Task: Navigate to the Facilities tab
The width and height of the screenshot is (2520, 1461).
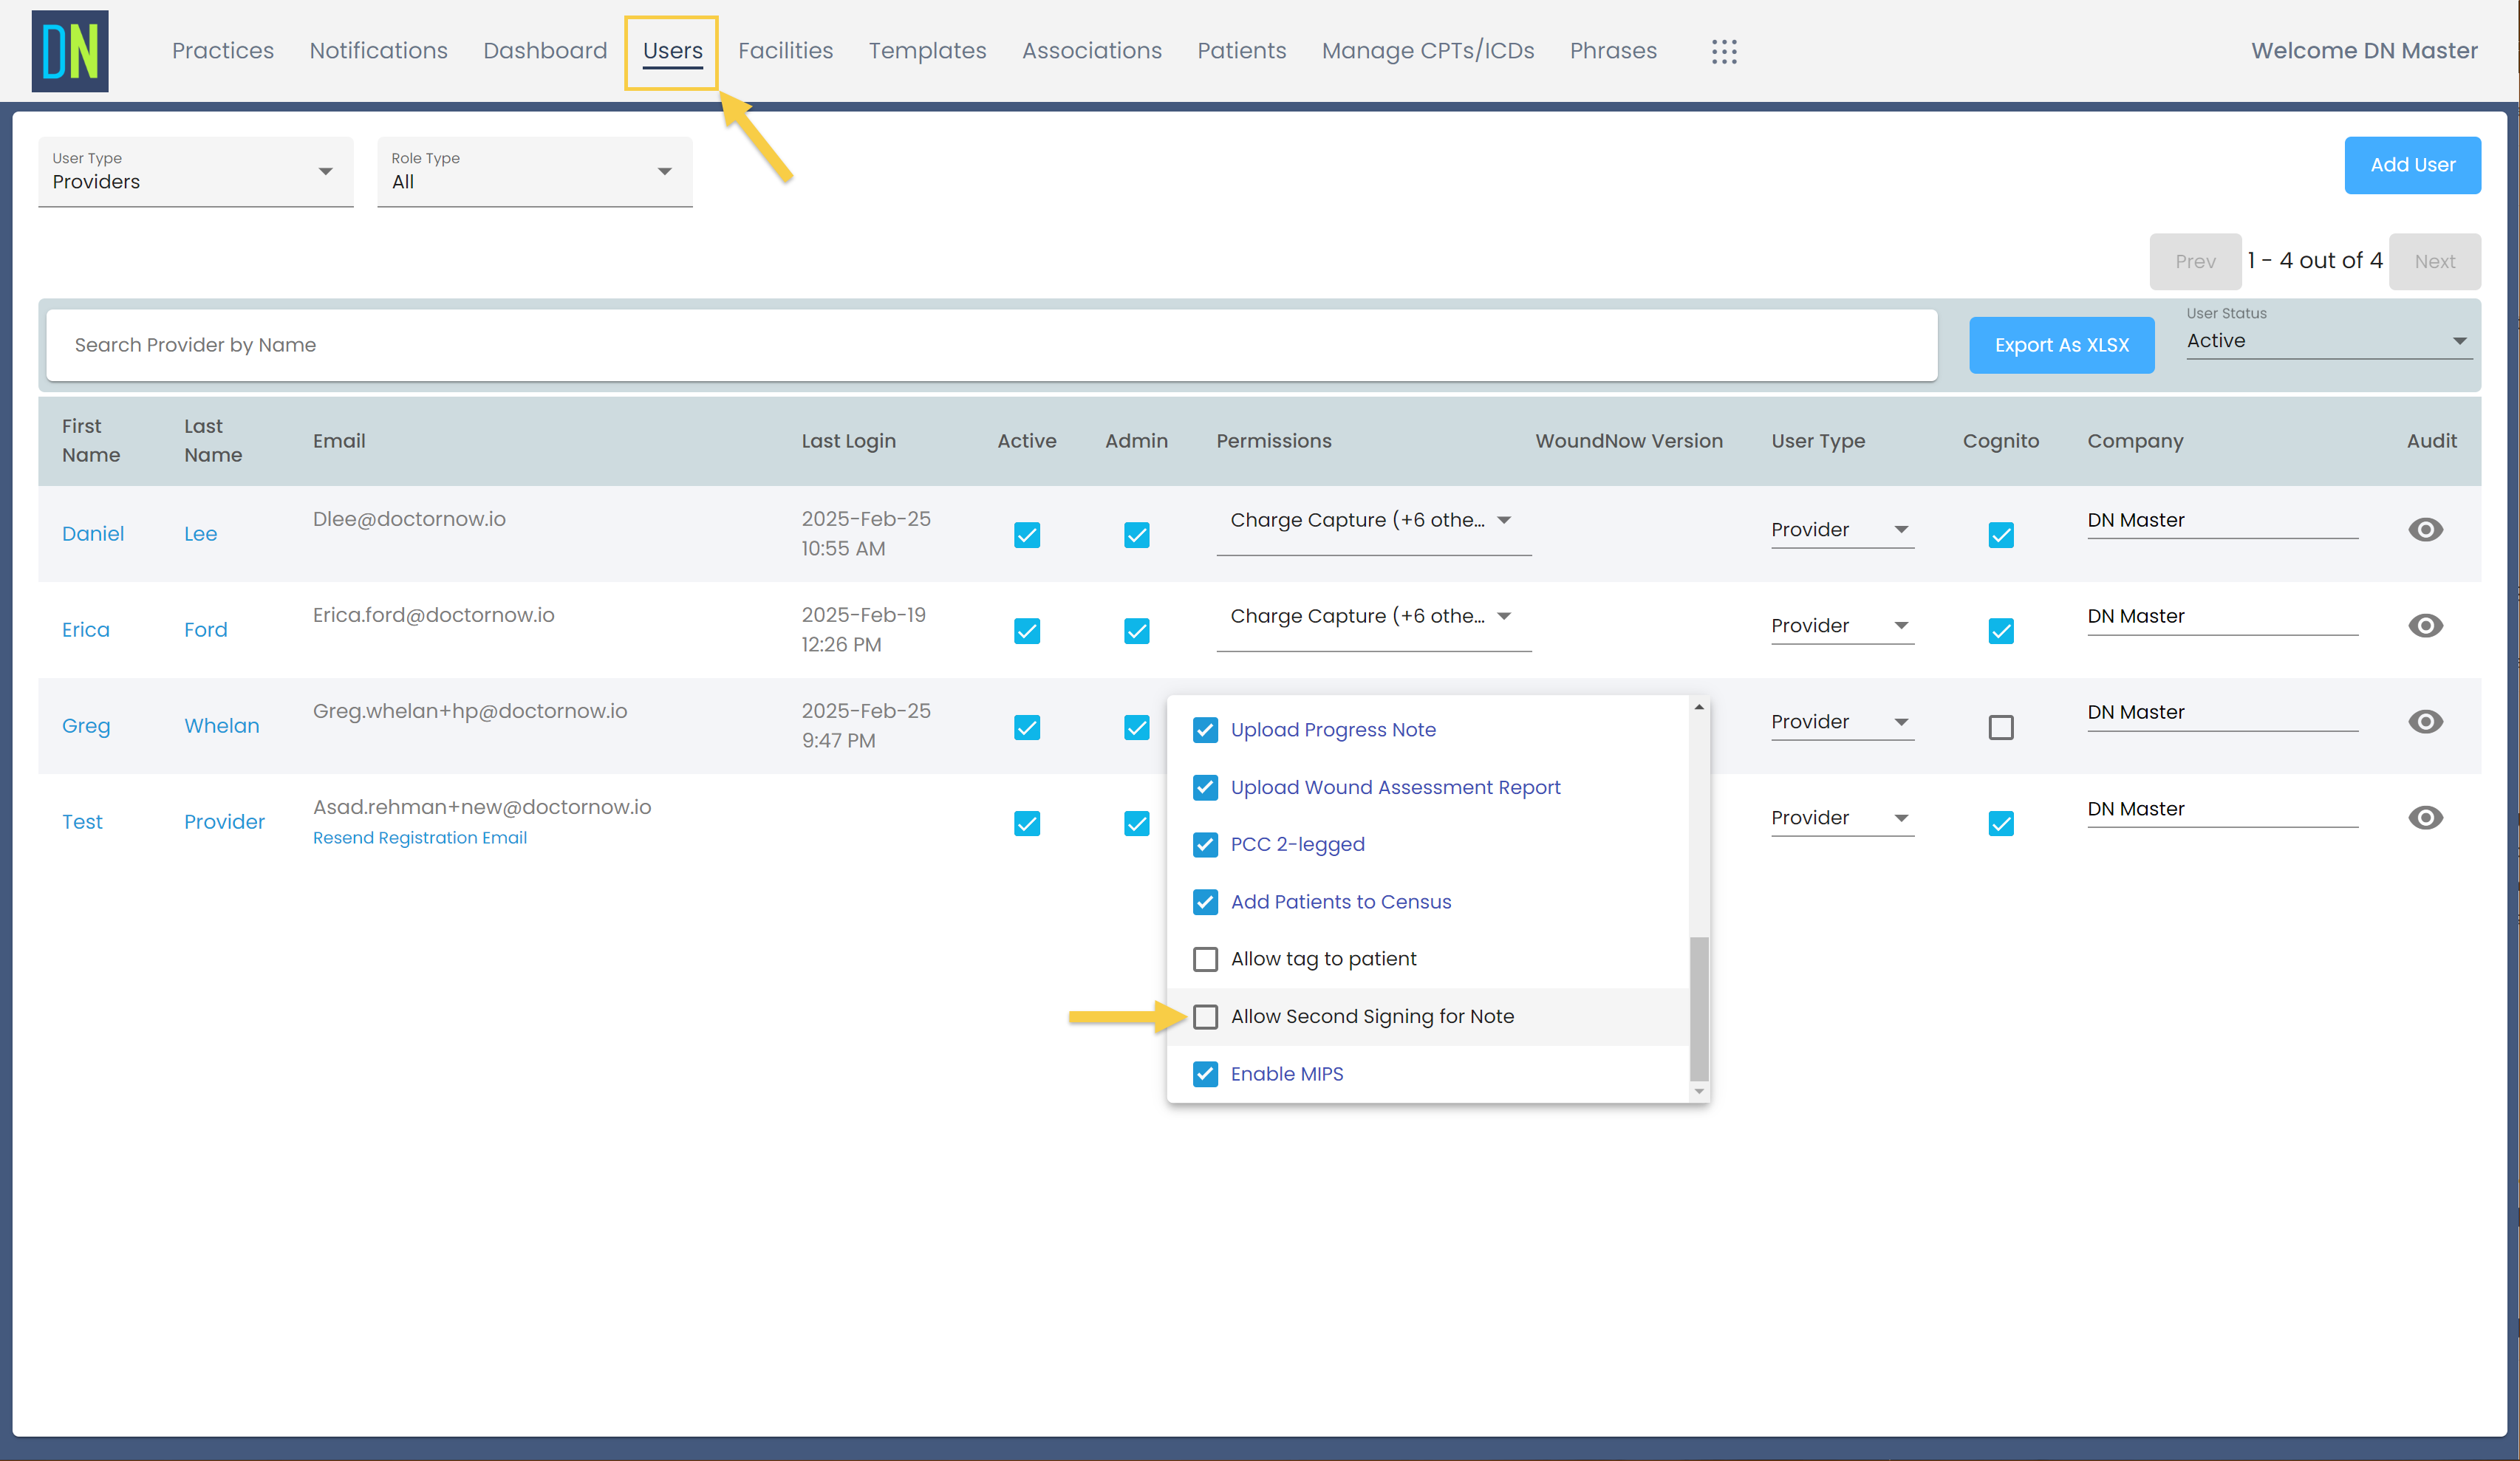Action: (785, 50)
